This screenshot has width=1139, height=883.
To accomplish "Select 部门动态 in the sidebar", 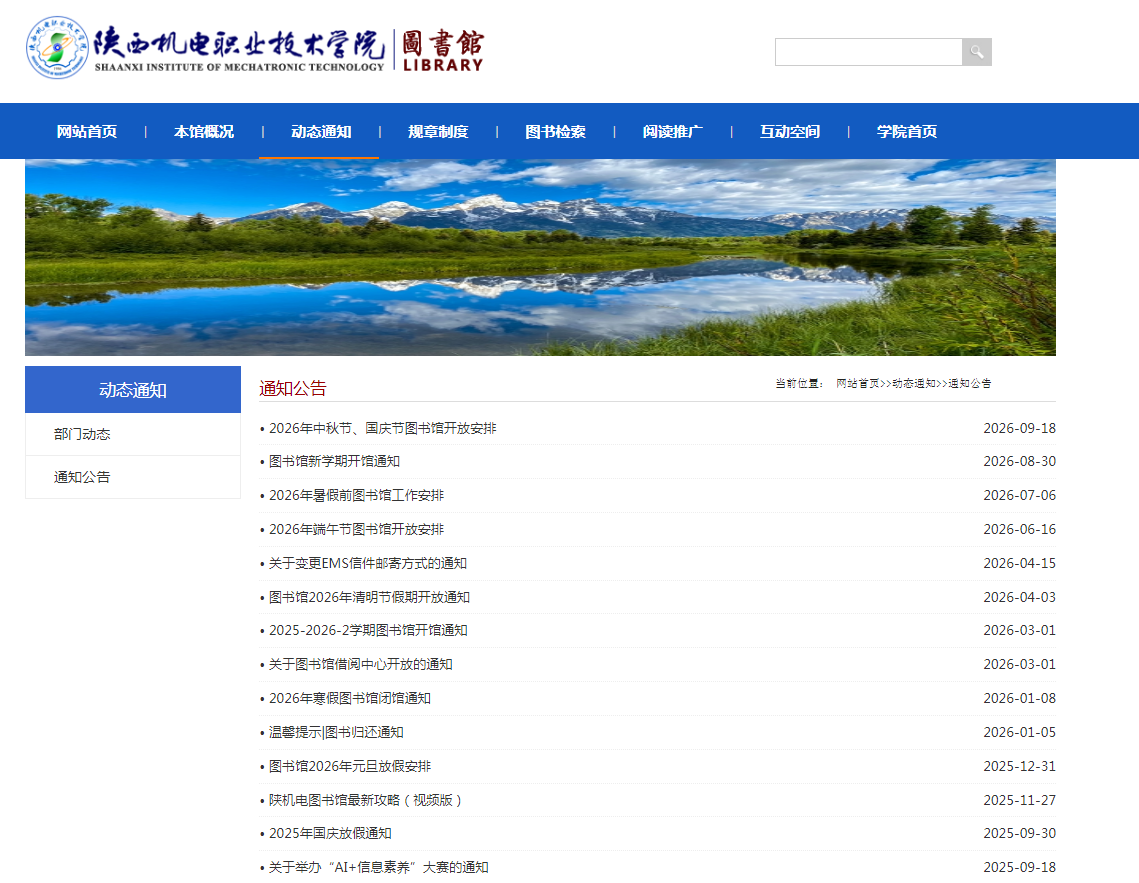I will click(82, 434).
